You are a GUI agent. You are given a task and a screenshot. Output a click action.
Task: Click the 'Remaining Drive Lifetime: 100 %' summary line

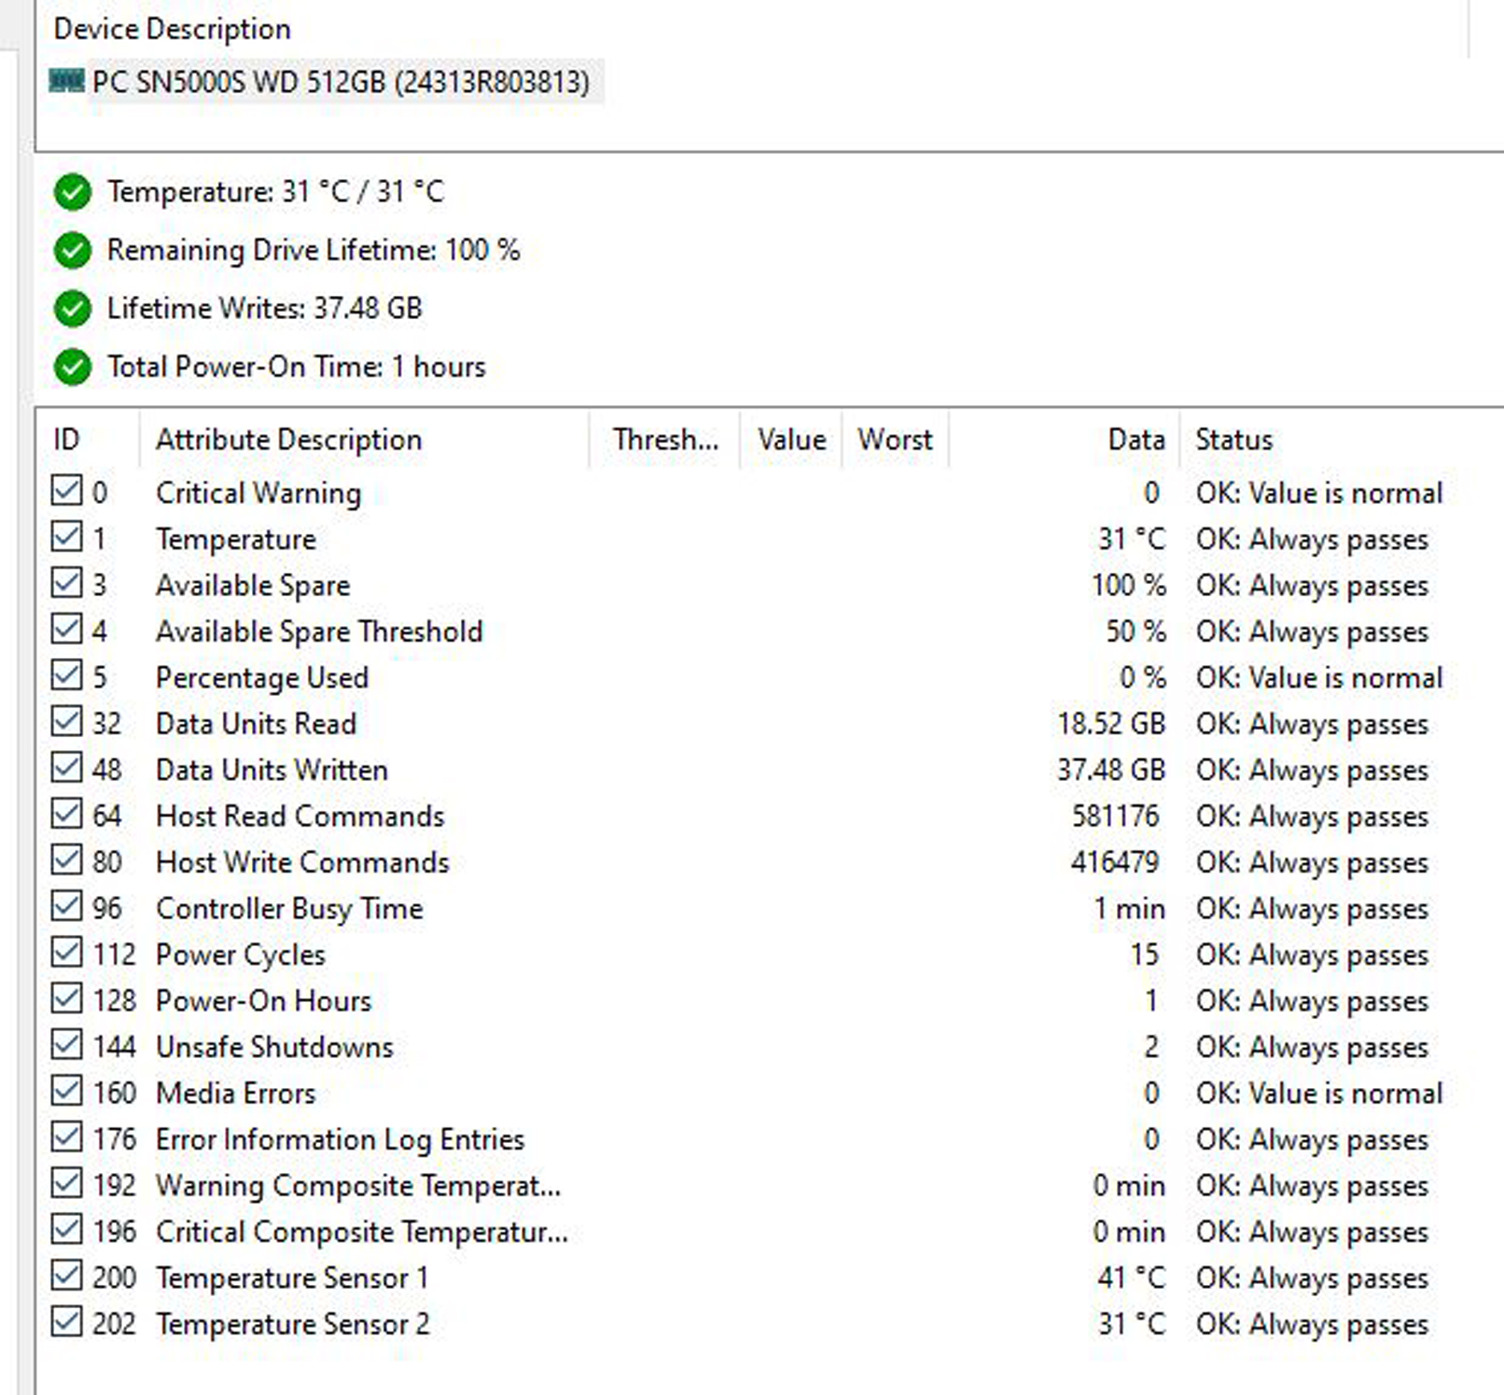[313, 250]
